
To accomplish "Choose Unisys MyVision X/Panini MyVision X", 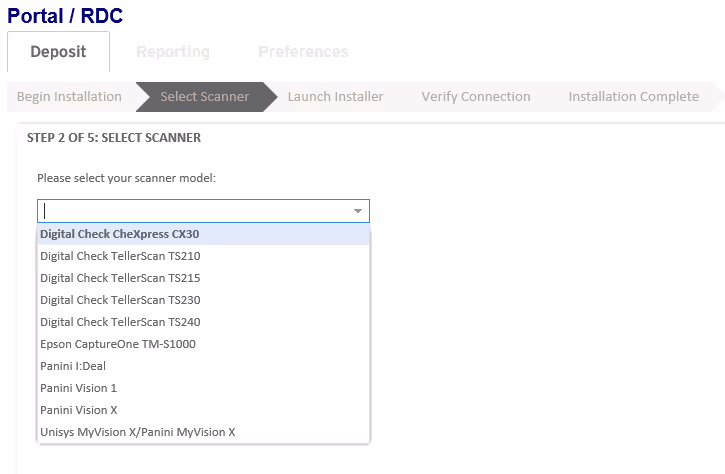I will 203,432.
